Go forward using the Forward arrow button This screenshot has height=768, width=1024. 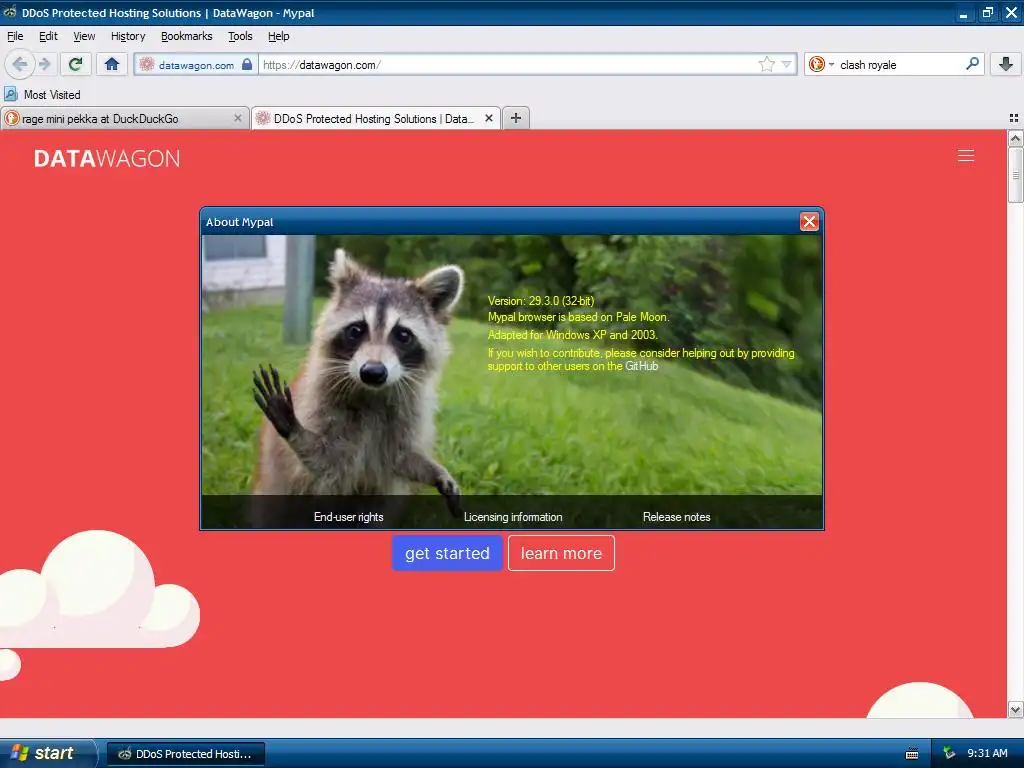click(44, 64)
